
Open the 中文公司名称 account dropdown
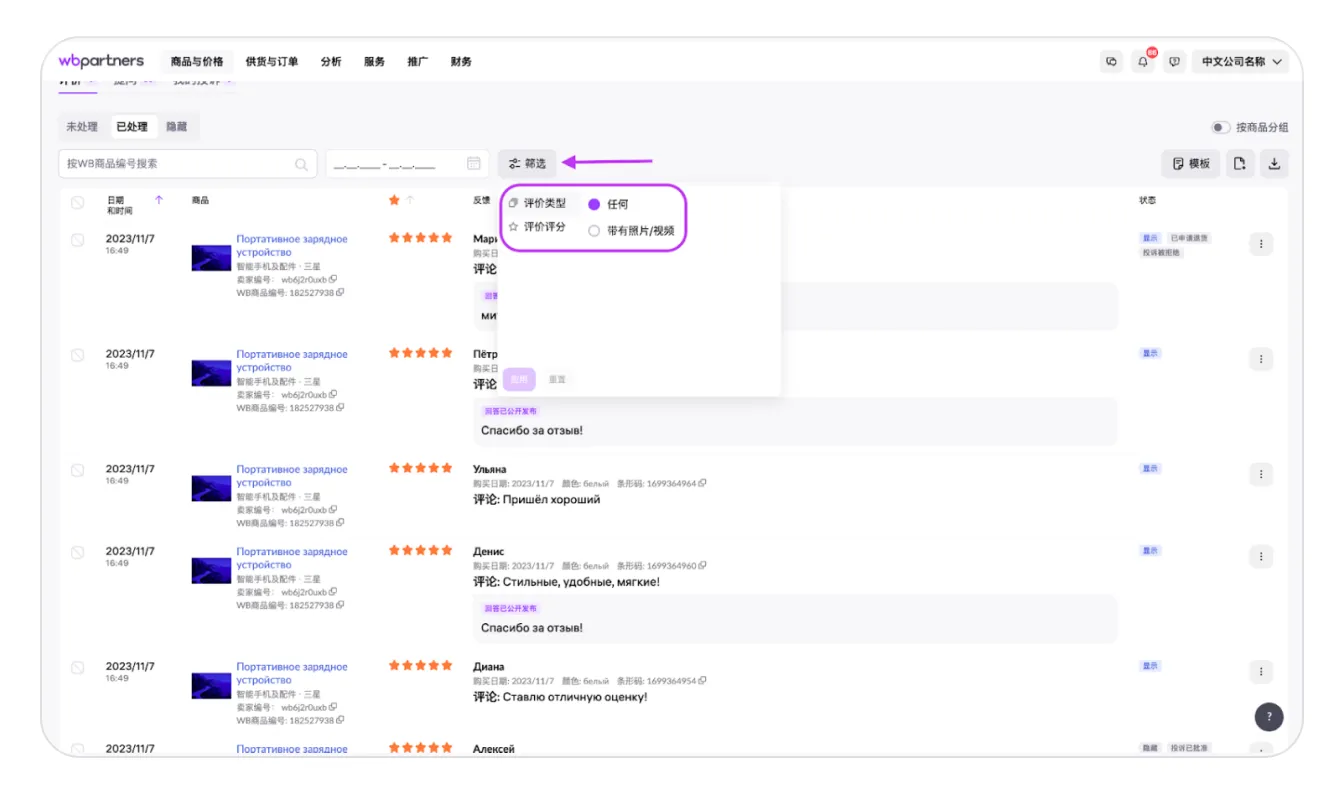click(x=1241, y=62)
